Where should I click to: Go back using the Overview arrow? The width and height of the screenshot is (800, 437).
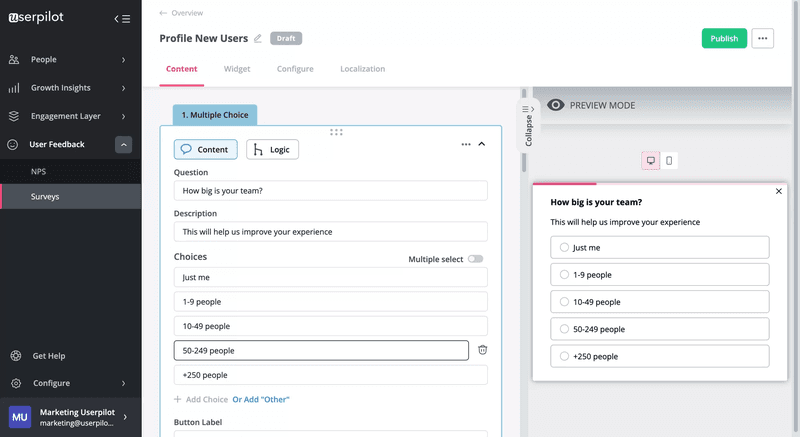(x=163, y=13)
